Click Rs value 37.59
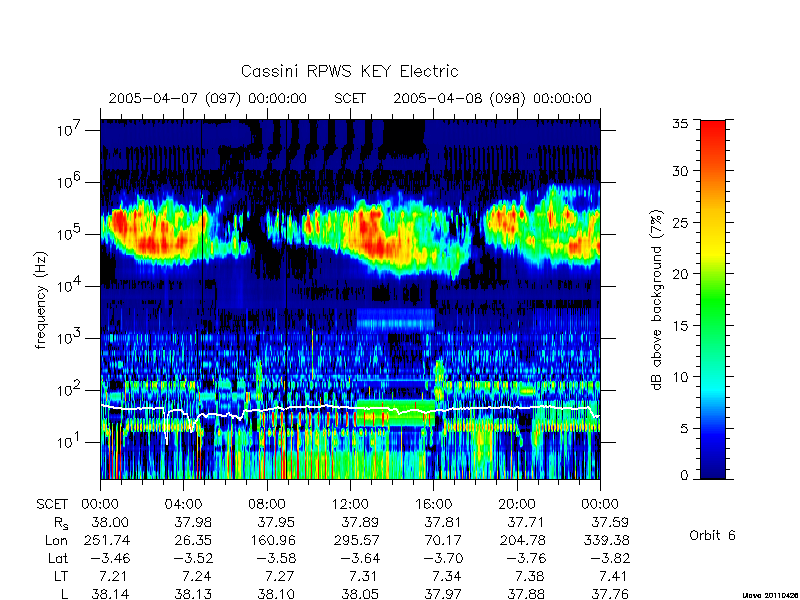The height and width of the screenshot is (600, 800). point(610,522)
